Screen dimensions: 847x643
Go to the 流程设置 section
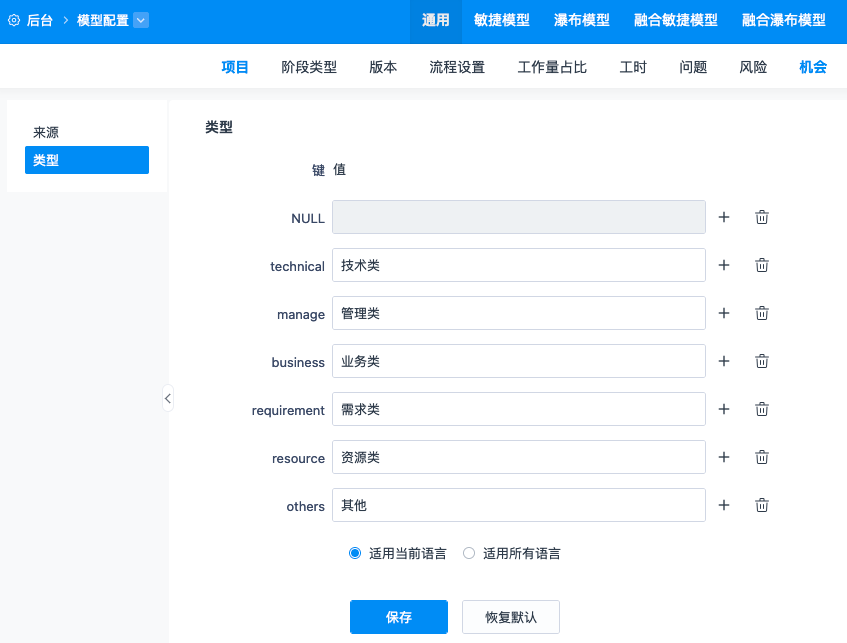457,67
